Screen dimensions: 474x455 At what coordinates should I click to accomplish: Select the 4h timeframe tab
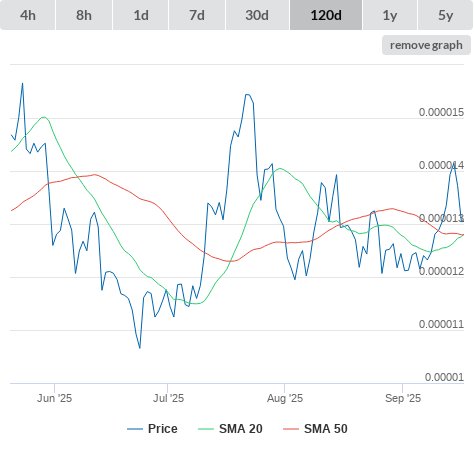[28, 15]
